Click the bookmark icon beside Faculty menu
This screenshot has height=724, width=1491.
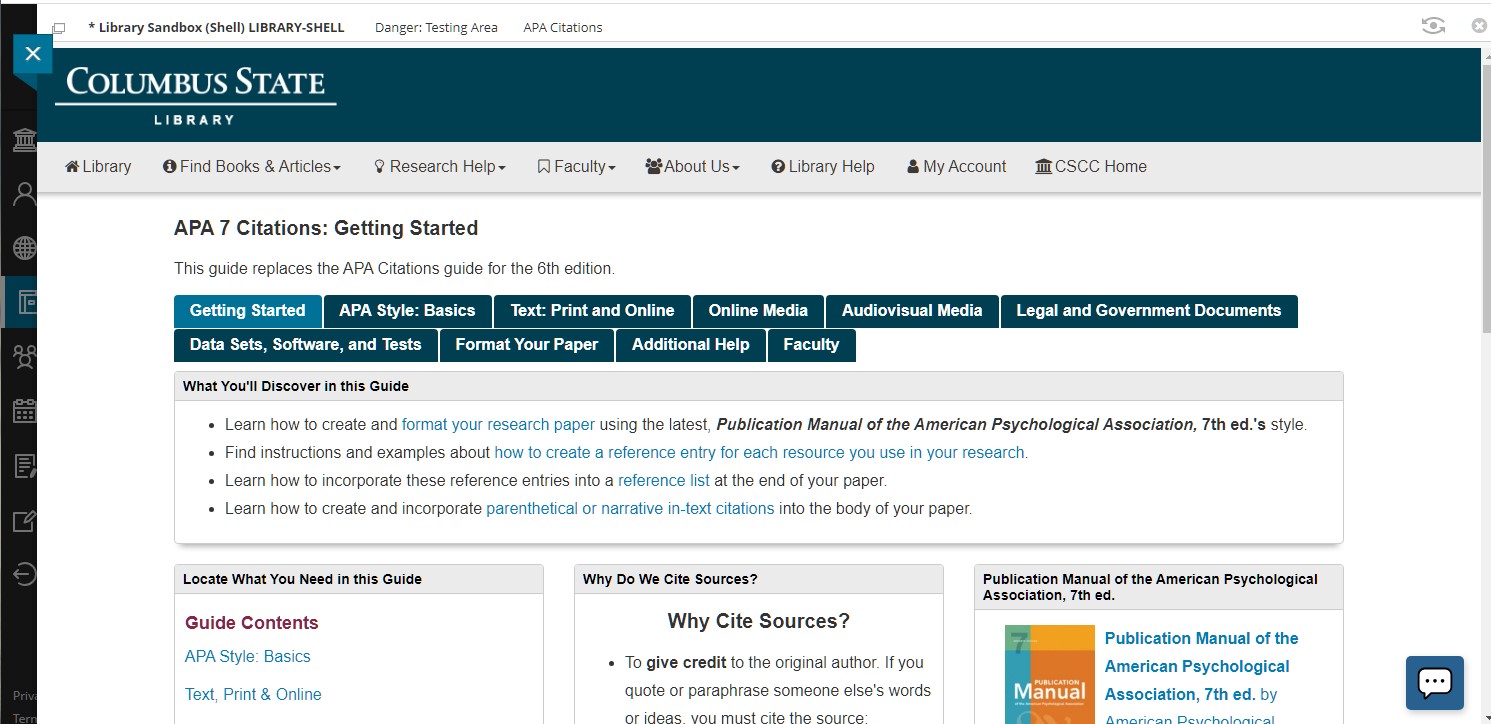[x=543, y=167]
